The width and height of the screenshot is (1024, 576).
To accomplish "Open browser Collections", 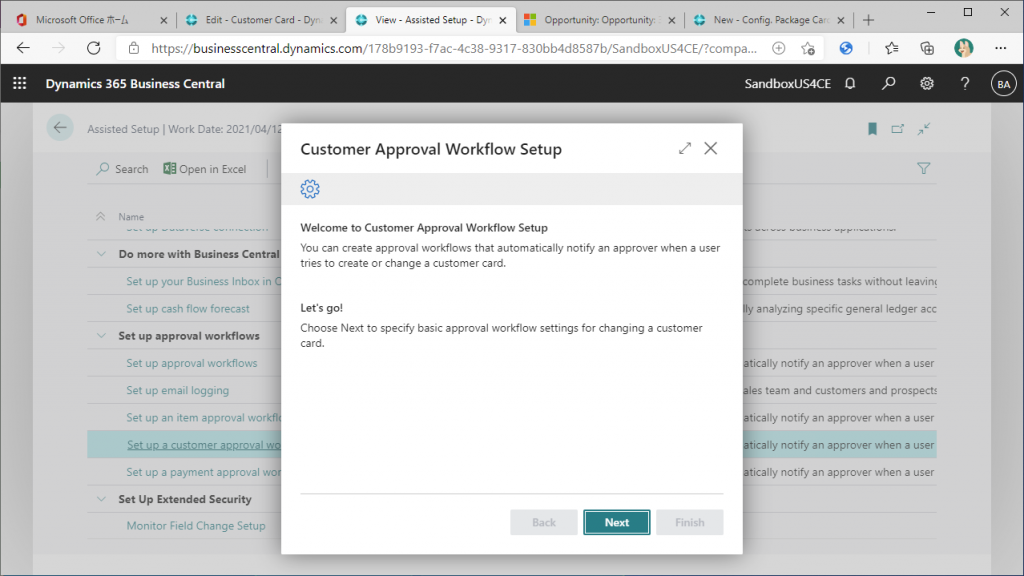I will 927,48.
